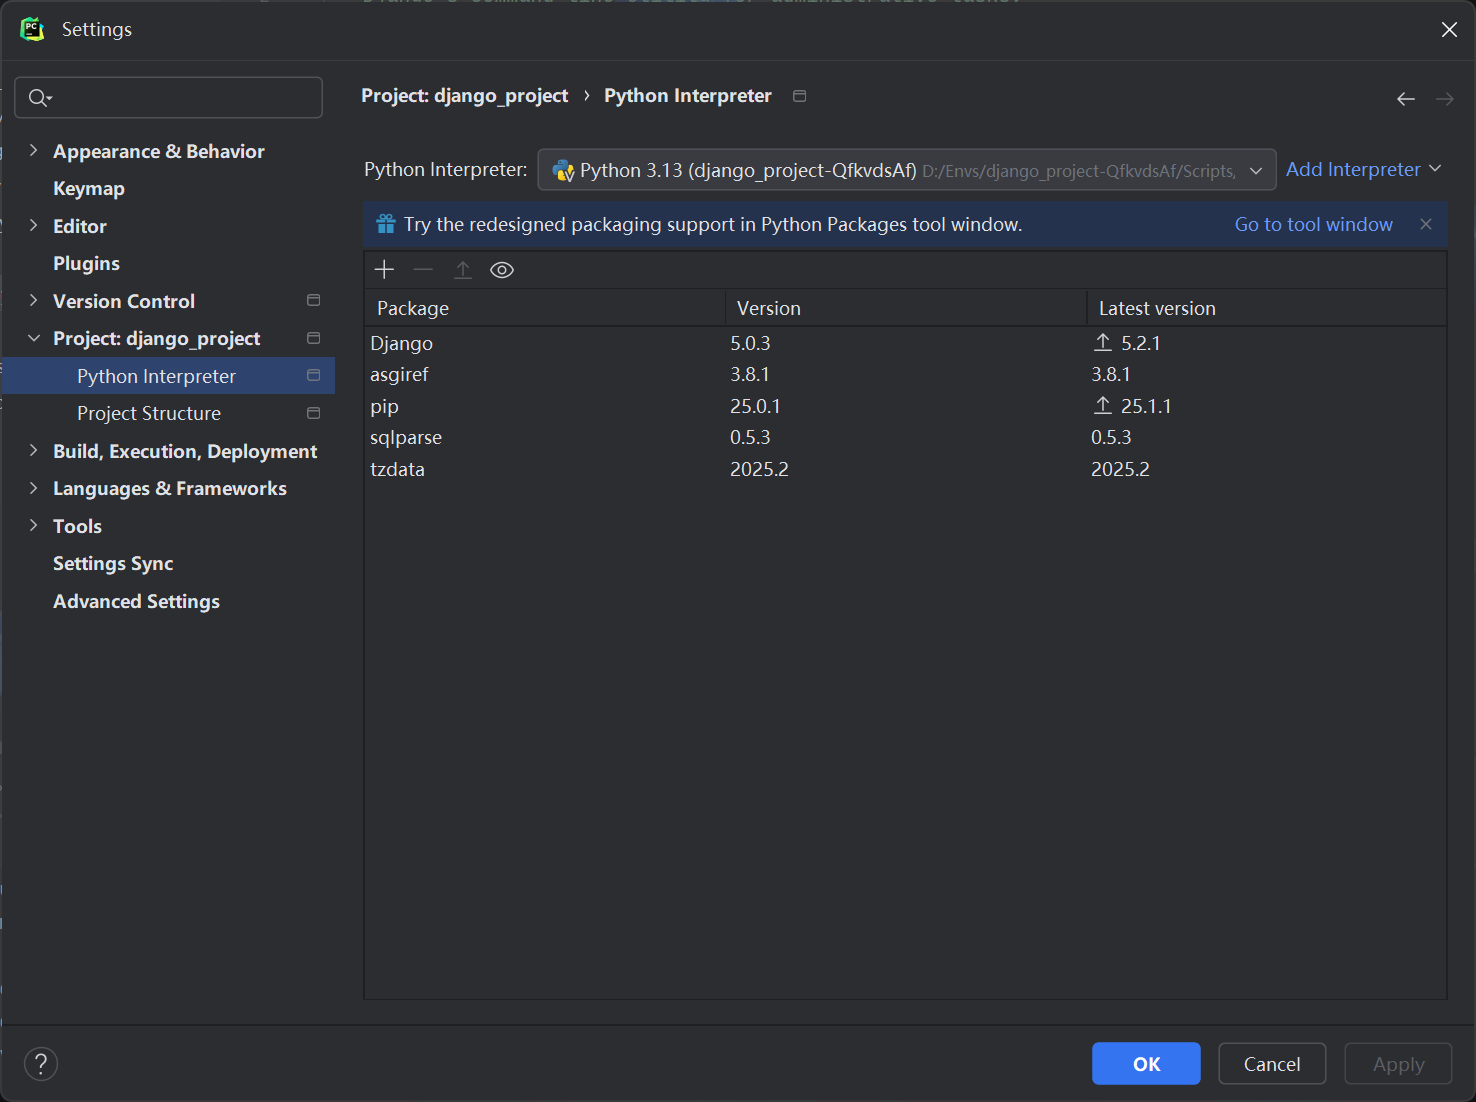Click the OK button
Viewport: 1476px width, 1102px height.
[1146, 1064]
